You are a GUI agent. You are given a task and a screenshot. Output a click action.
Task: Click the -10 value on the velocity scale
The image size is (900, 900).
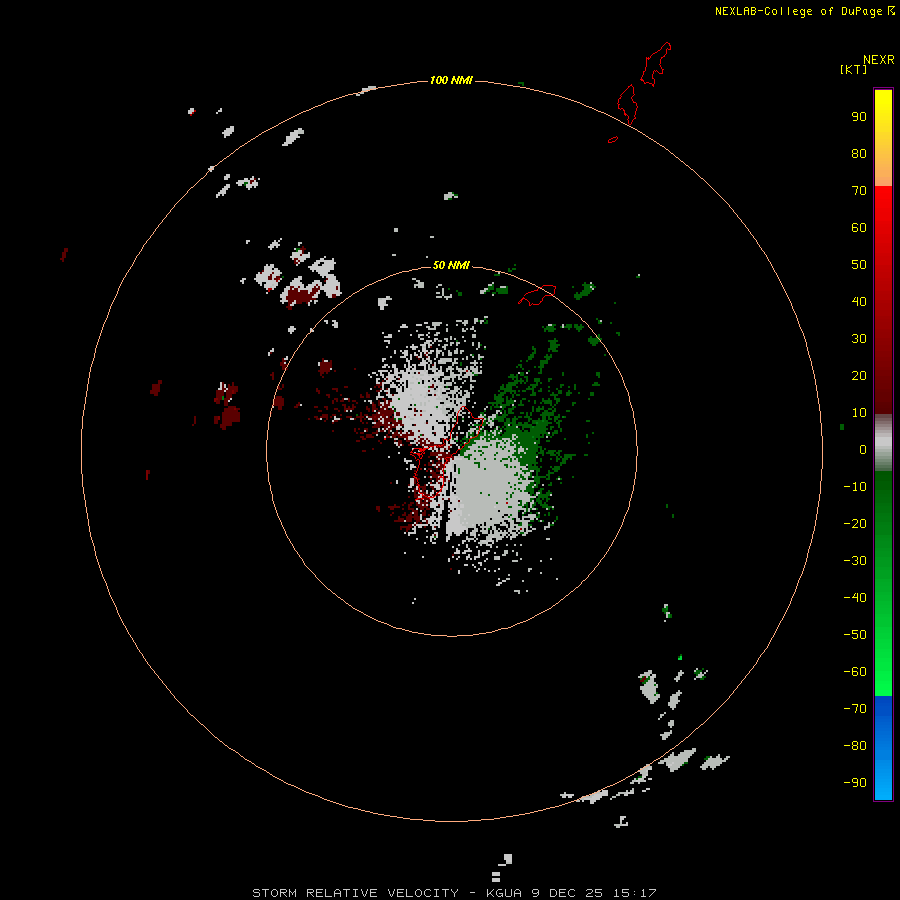pos(855,487)
